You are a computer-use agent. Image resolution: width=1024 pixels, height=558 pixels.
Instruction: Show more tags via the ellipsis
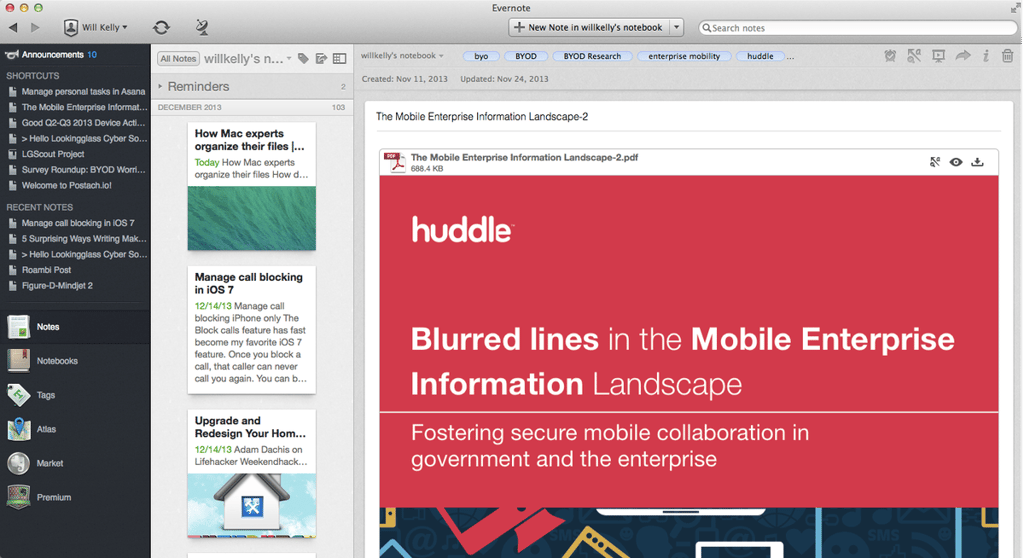[x=790, y=57]
